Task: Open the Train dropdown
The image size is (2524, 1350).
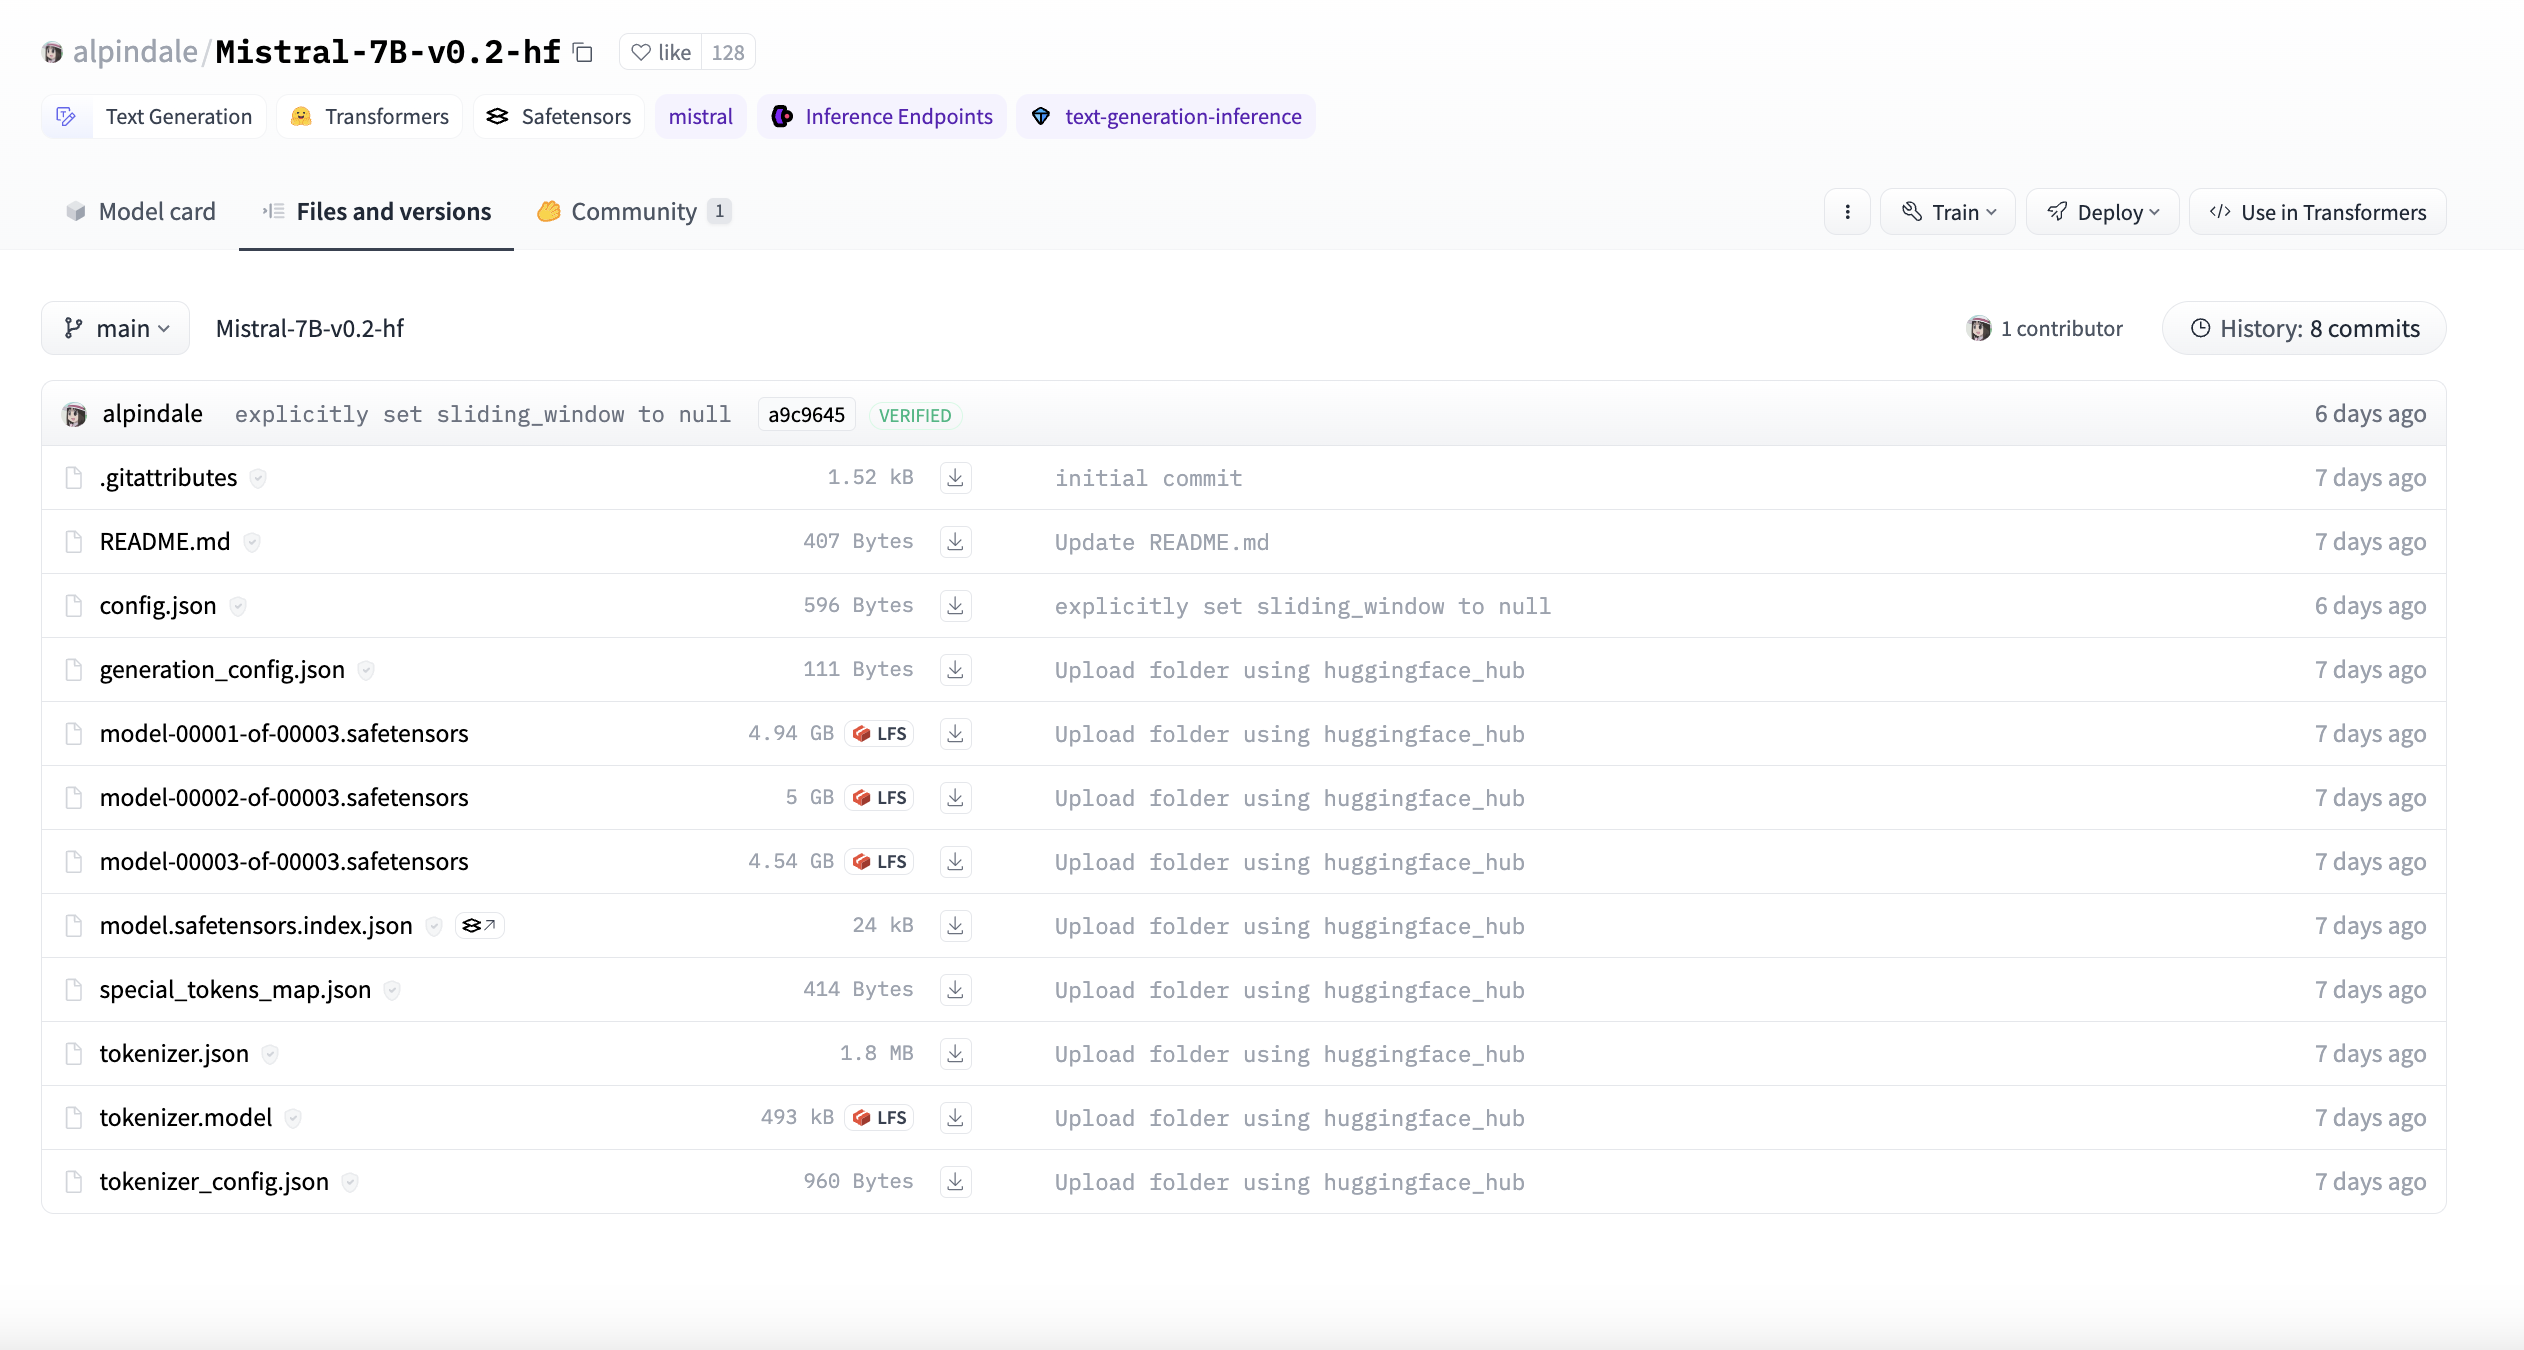Action: coord(1946,211)
